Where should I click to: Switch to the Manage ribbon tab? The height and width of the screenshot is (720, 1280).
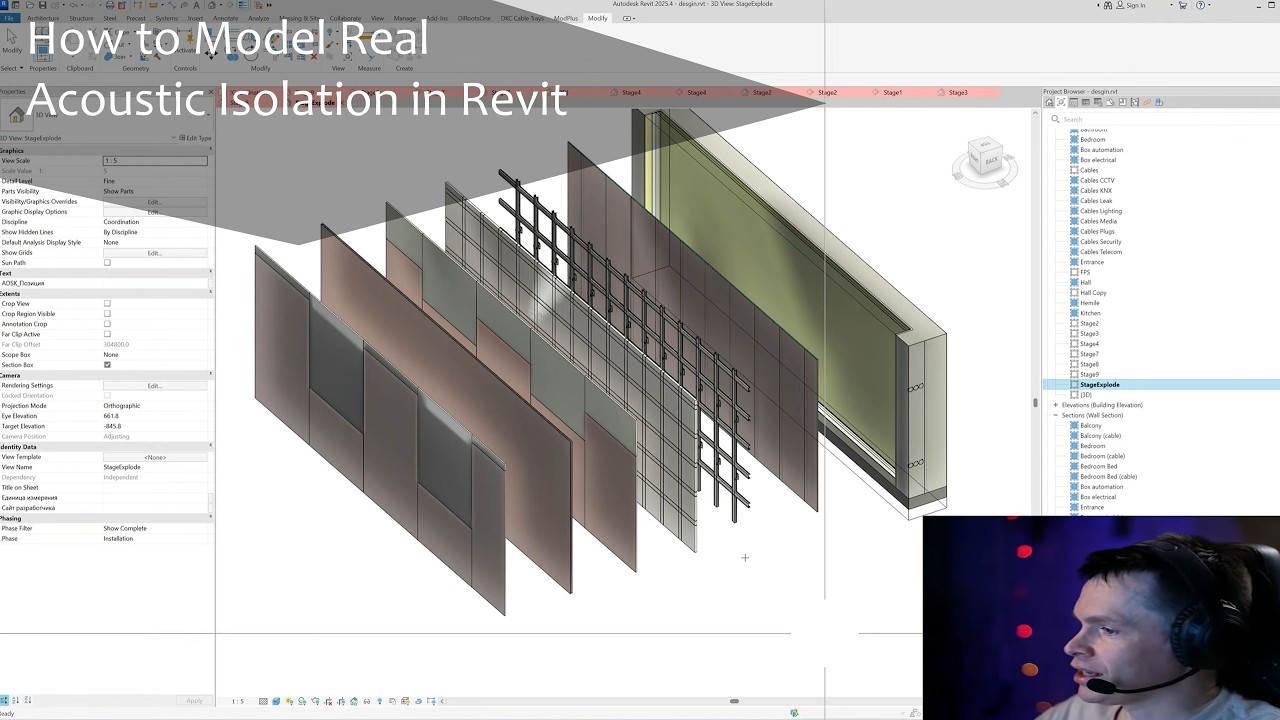click(405, 18)
